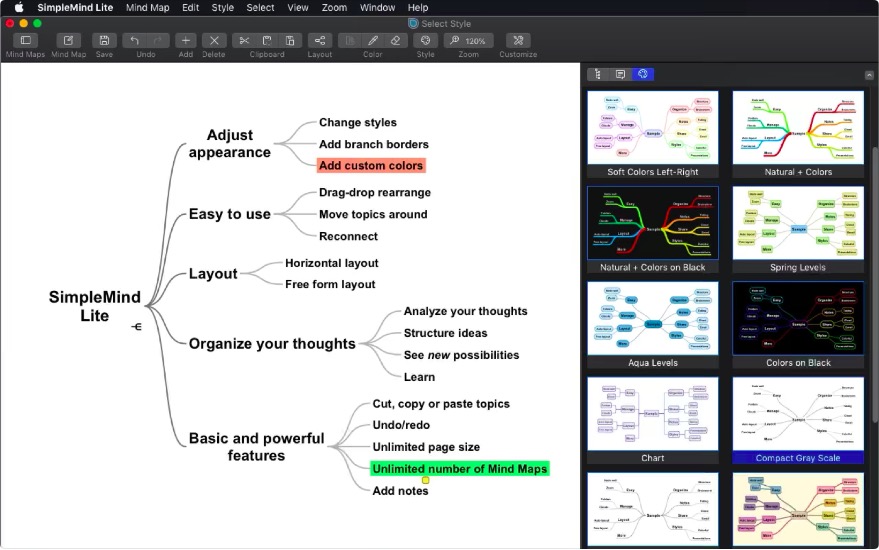This screenshot has height=550, width=879.
Task: Apply the Spring Levels style
Action: (x=798, y=229)
